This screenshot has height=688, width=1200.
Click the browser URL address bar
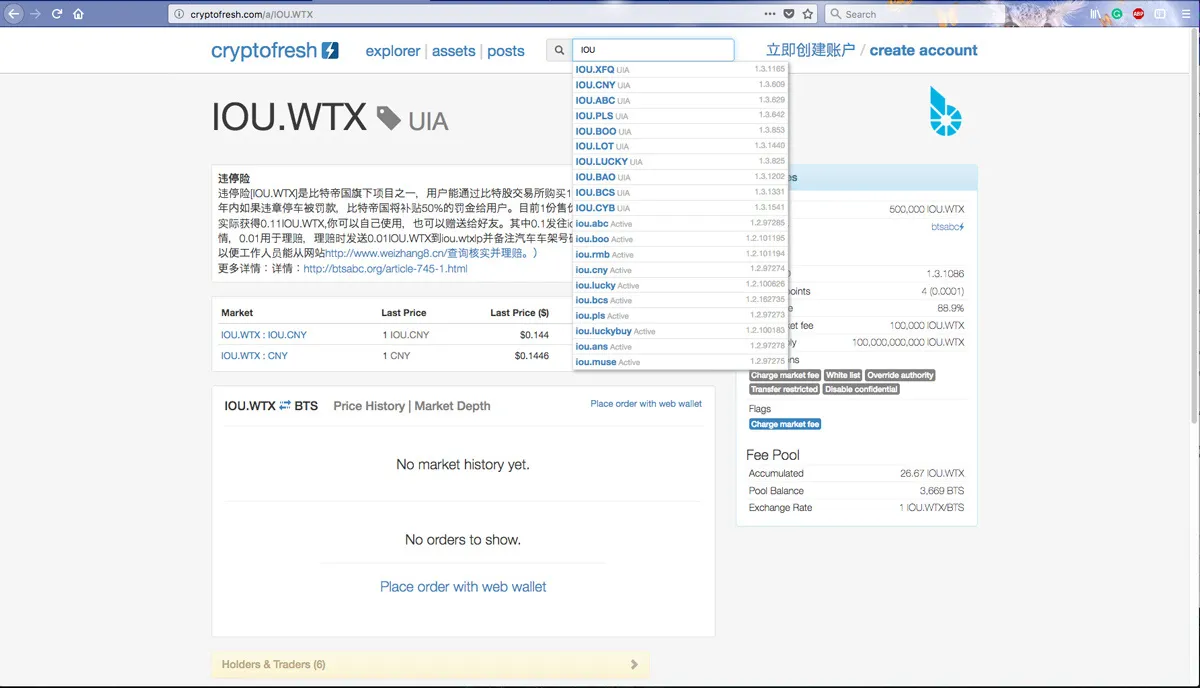point(465,14)
